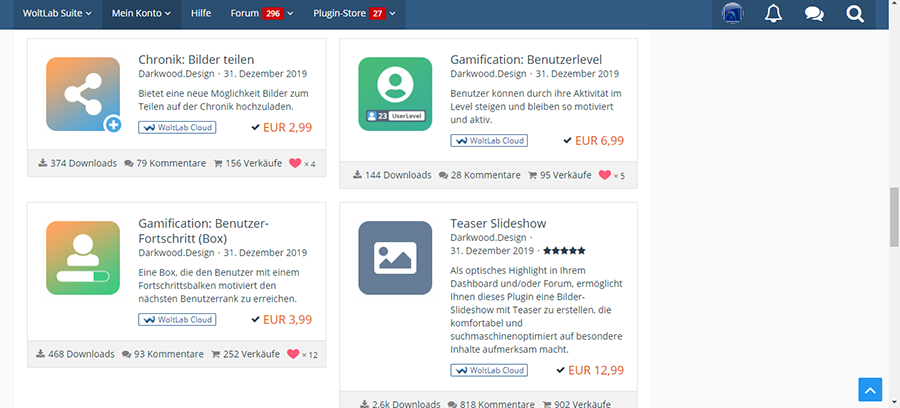This screenshot has height=408, width=900.
Task: Click the Chronik: Bilder teilen share icon
Action: pos(83,94)
